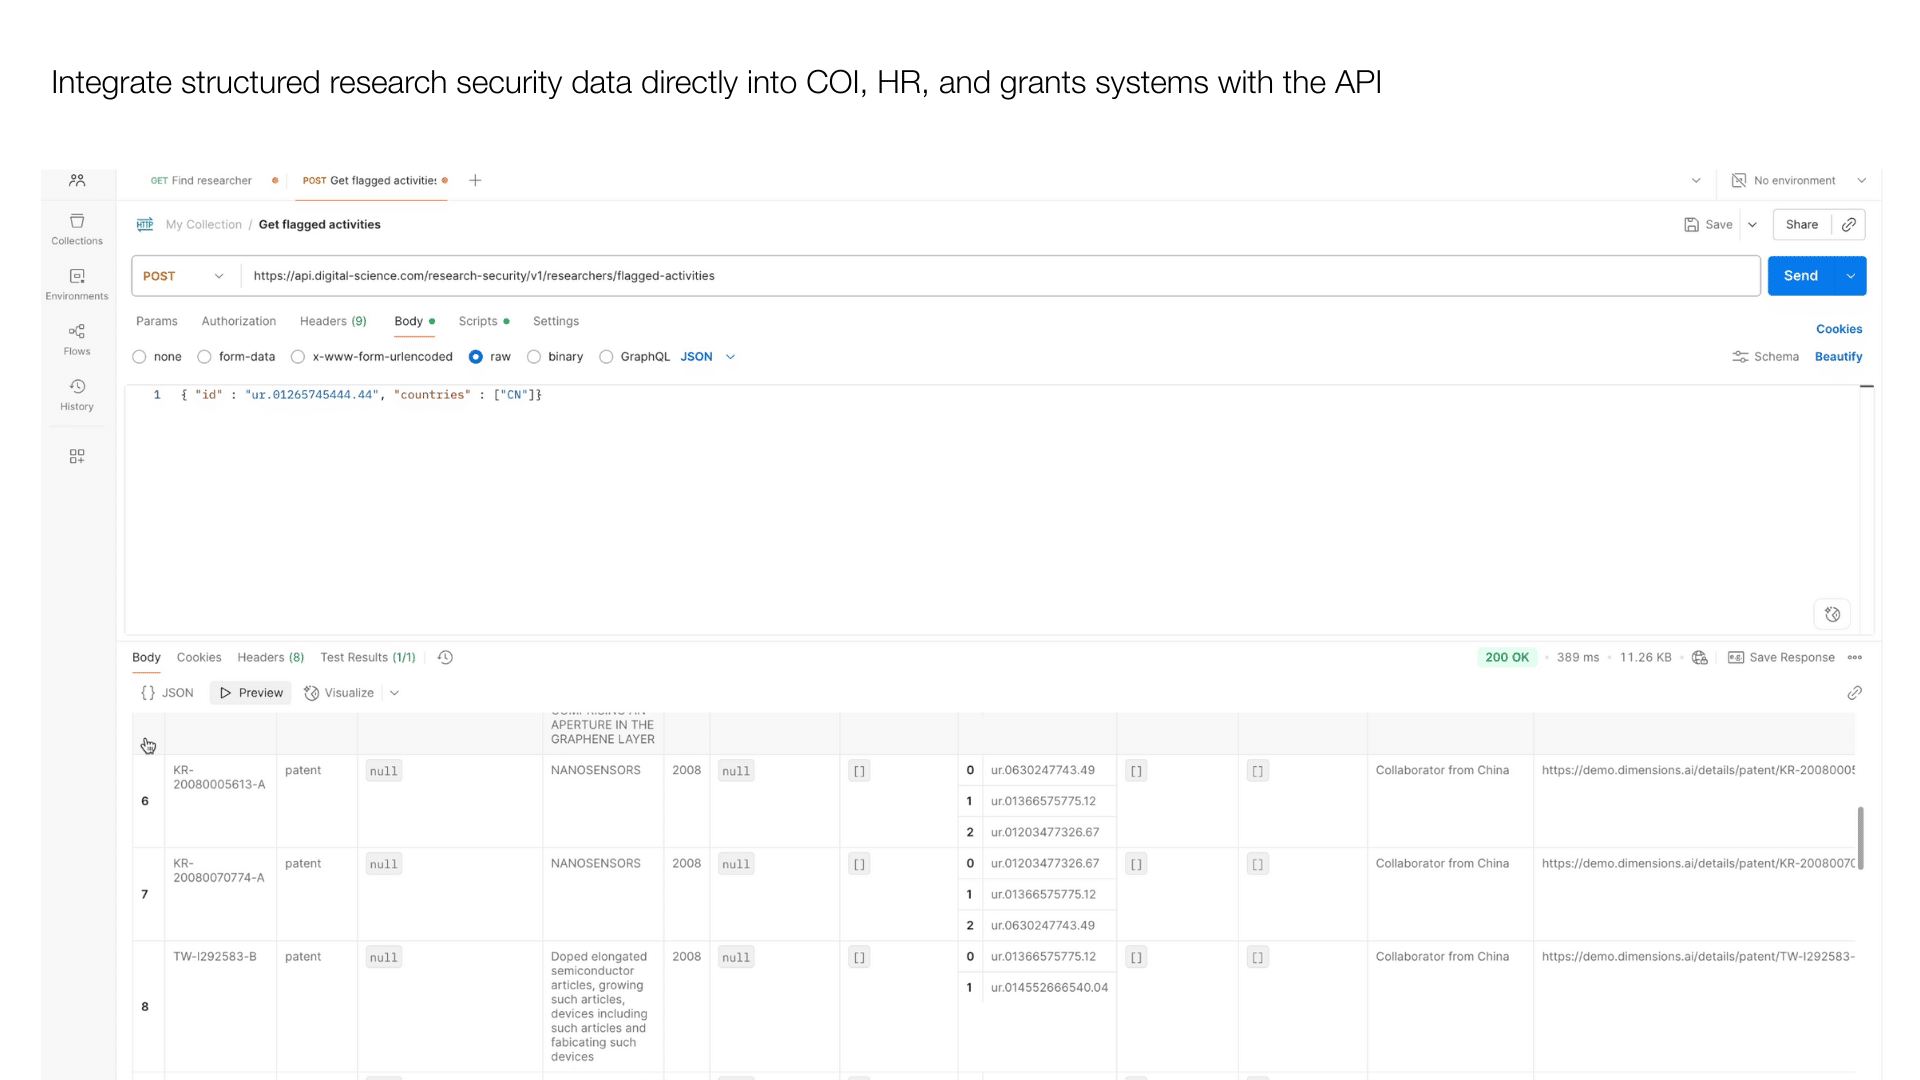Copy the request link via link icon beside Share

coord(1849,225)
